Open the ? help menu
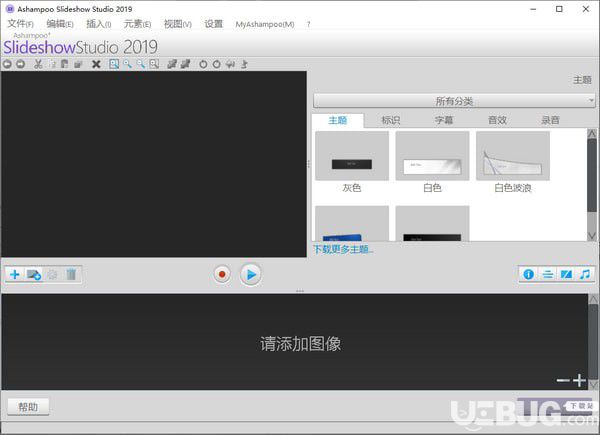Screen dimensions: 600x435 [308, 24]
